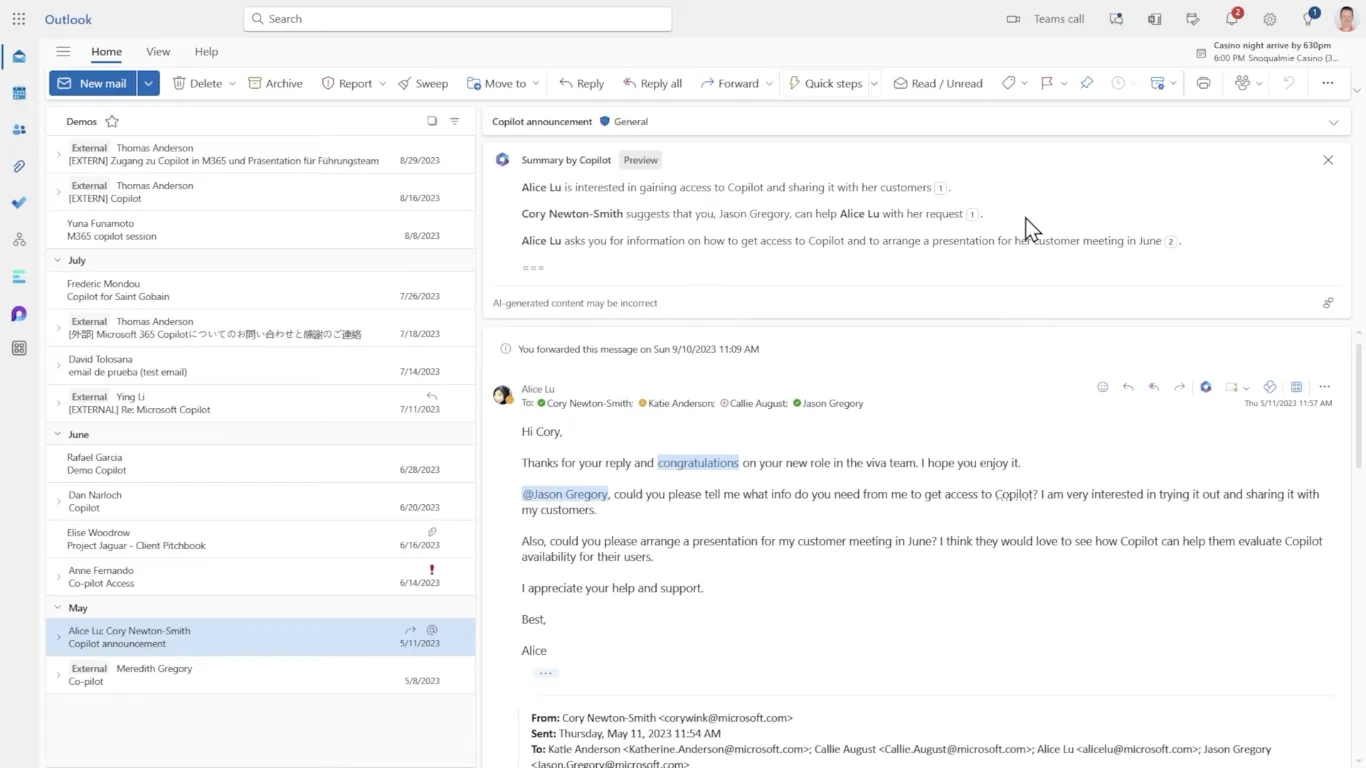Open the app launcher waffle icon
This screenshot has width=1366, height=768.
[19, 19]
